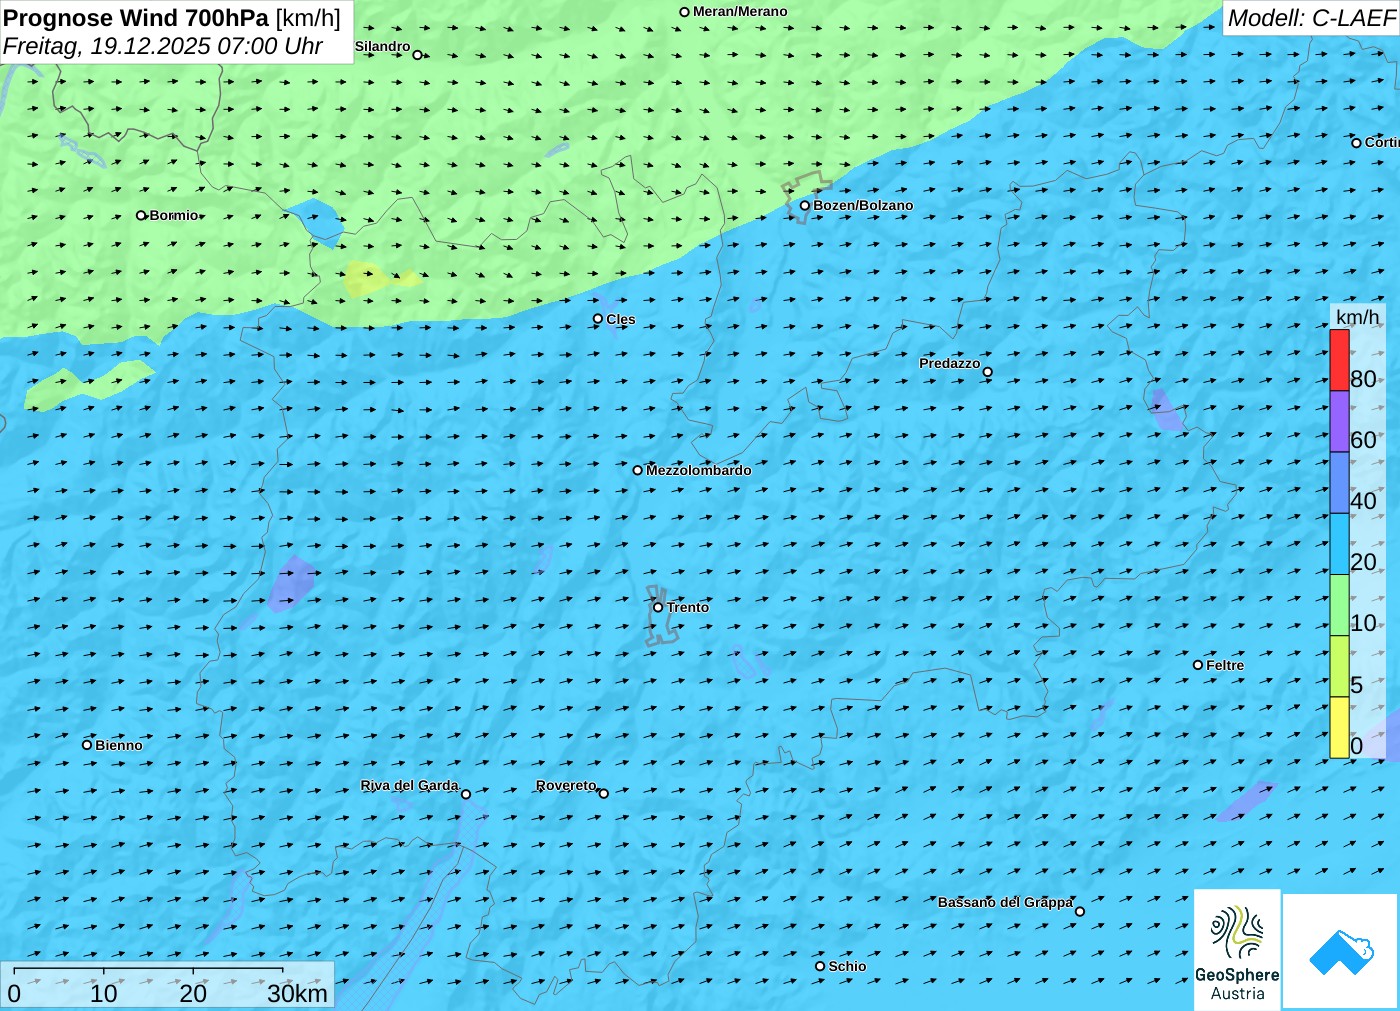This screenshot has height=1011, width=1400.
Task: Click the 'Bassano del Grappa' town label
Action: pyautogui.click(x=1005, y=902)
